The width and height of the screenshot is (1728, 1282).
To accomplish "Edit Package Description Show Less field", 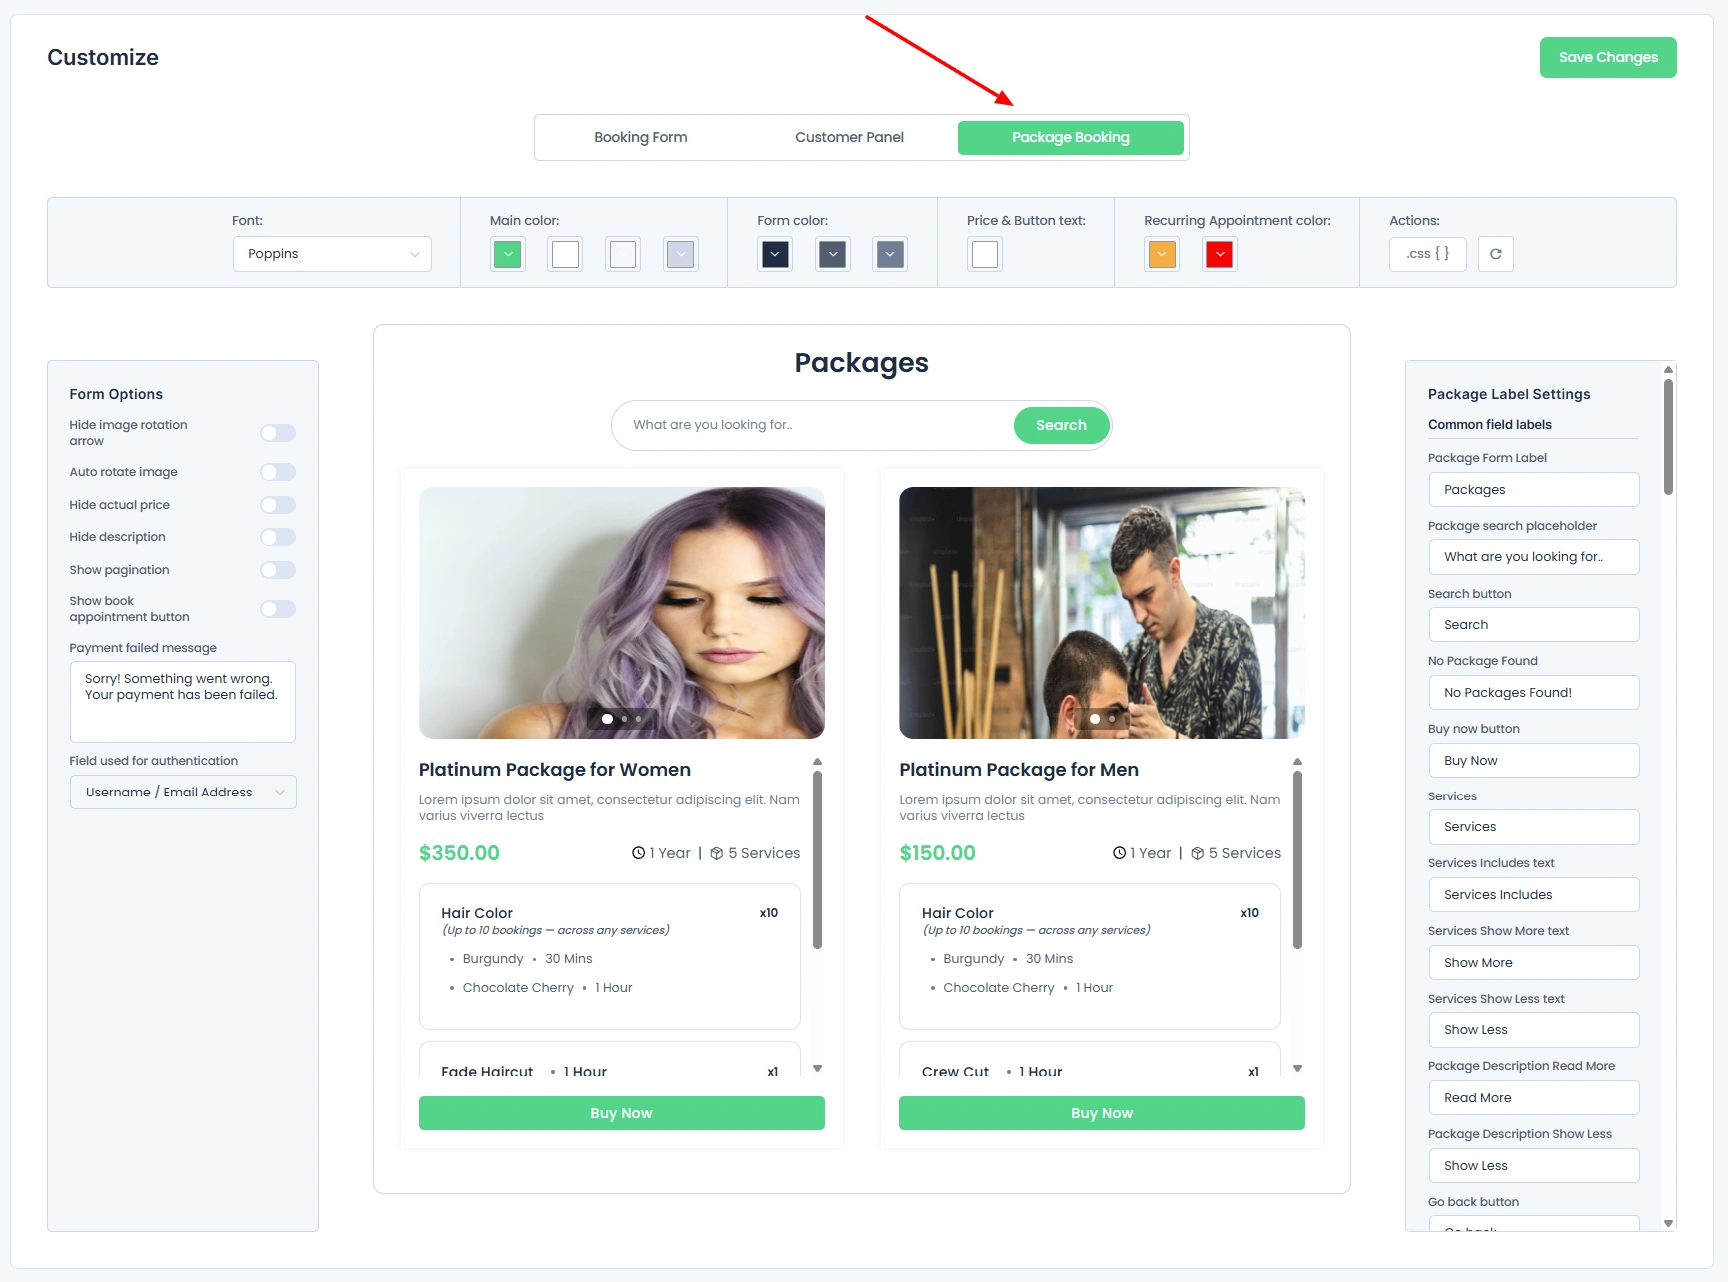I will point(1534,1166).
